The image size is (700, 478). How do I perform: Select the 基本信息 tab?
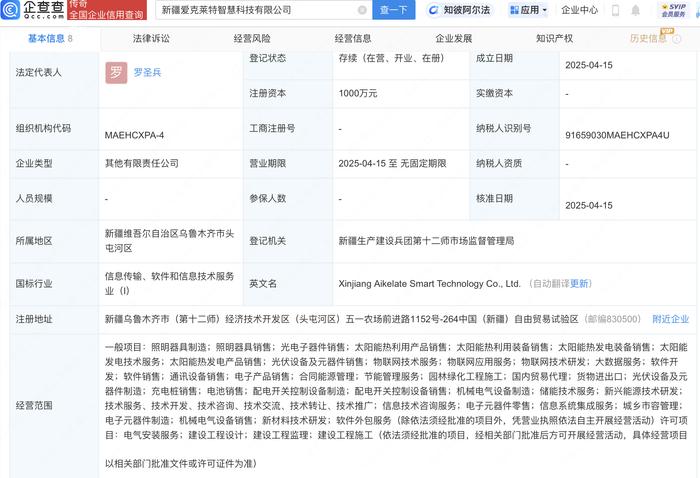[50, 39]
